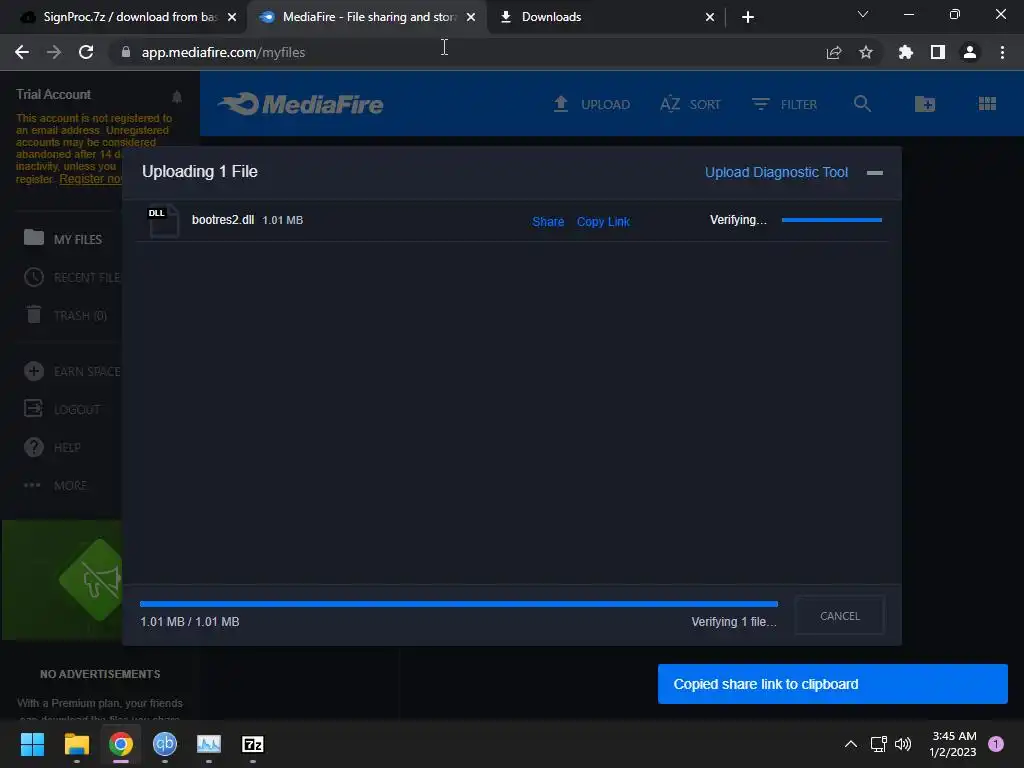Click the 1.01 MB / 1.01 MB text
The image size is (1024, 768).
coord(190,622)
